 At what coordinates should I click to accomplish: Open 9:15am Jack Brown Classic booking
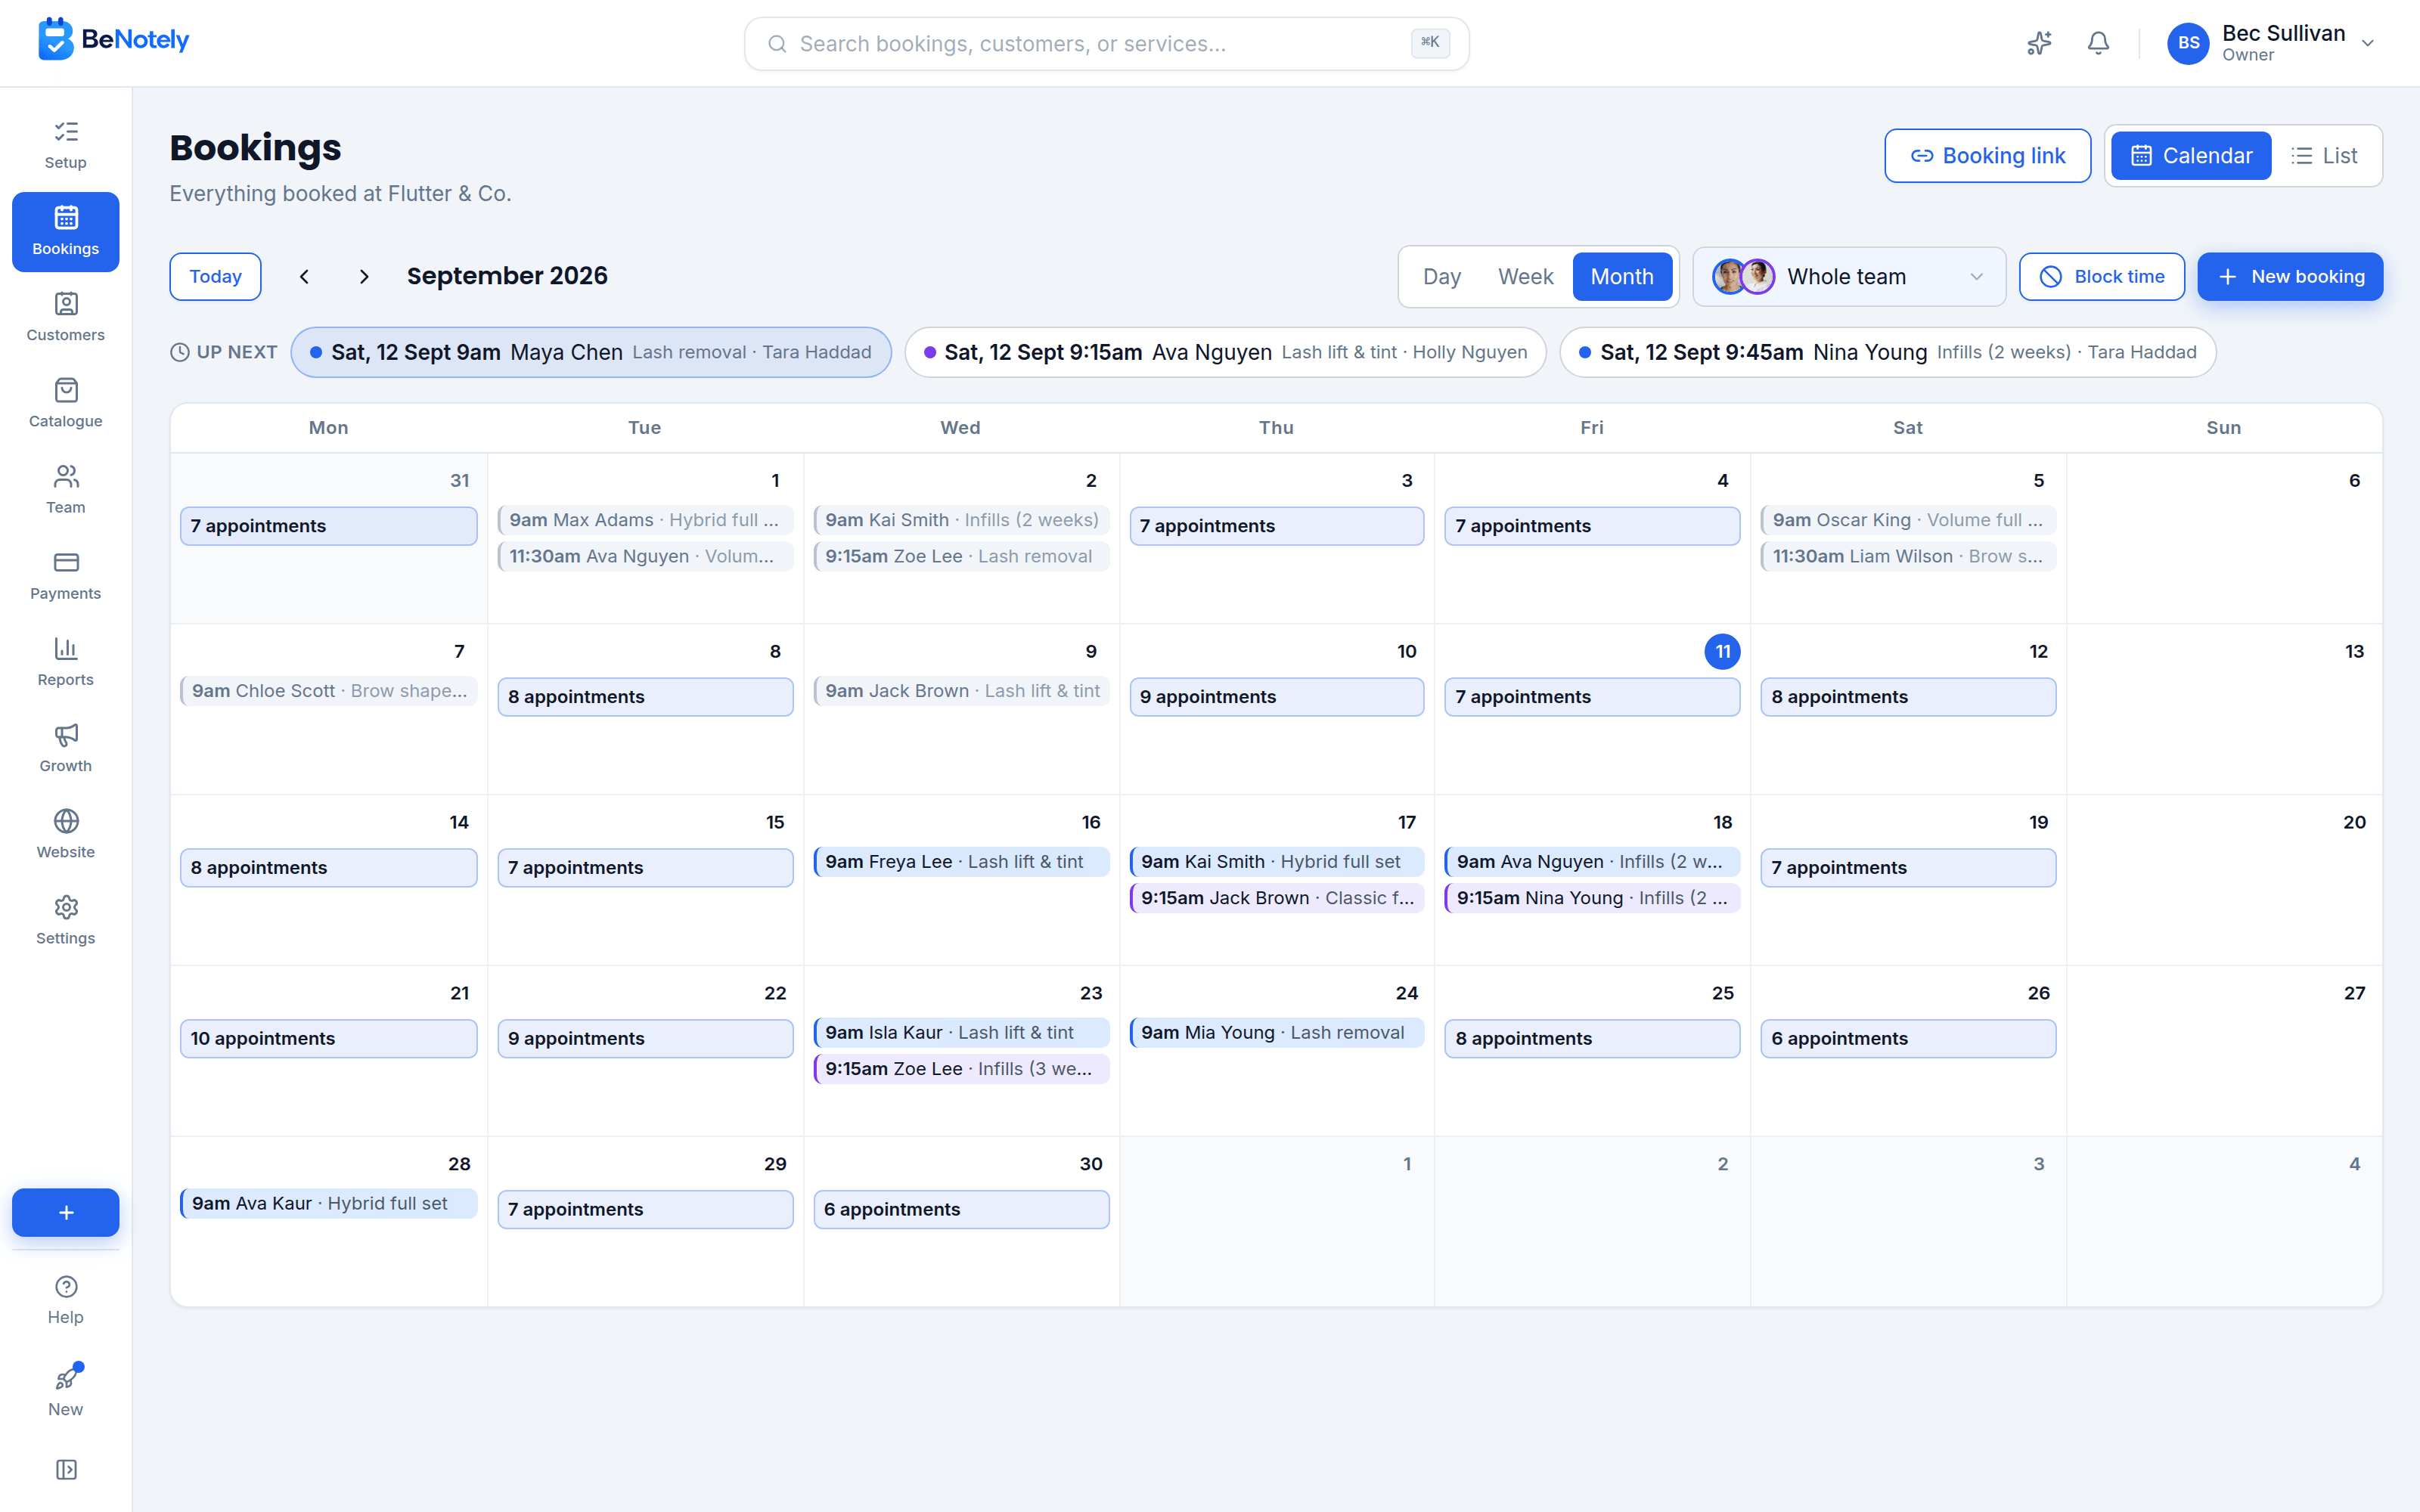1276,898
